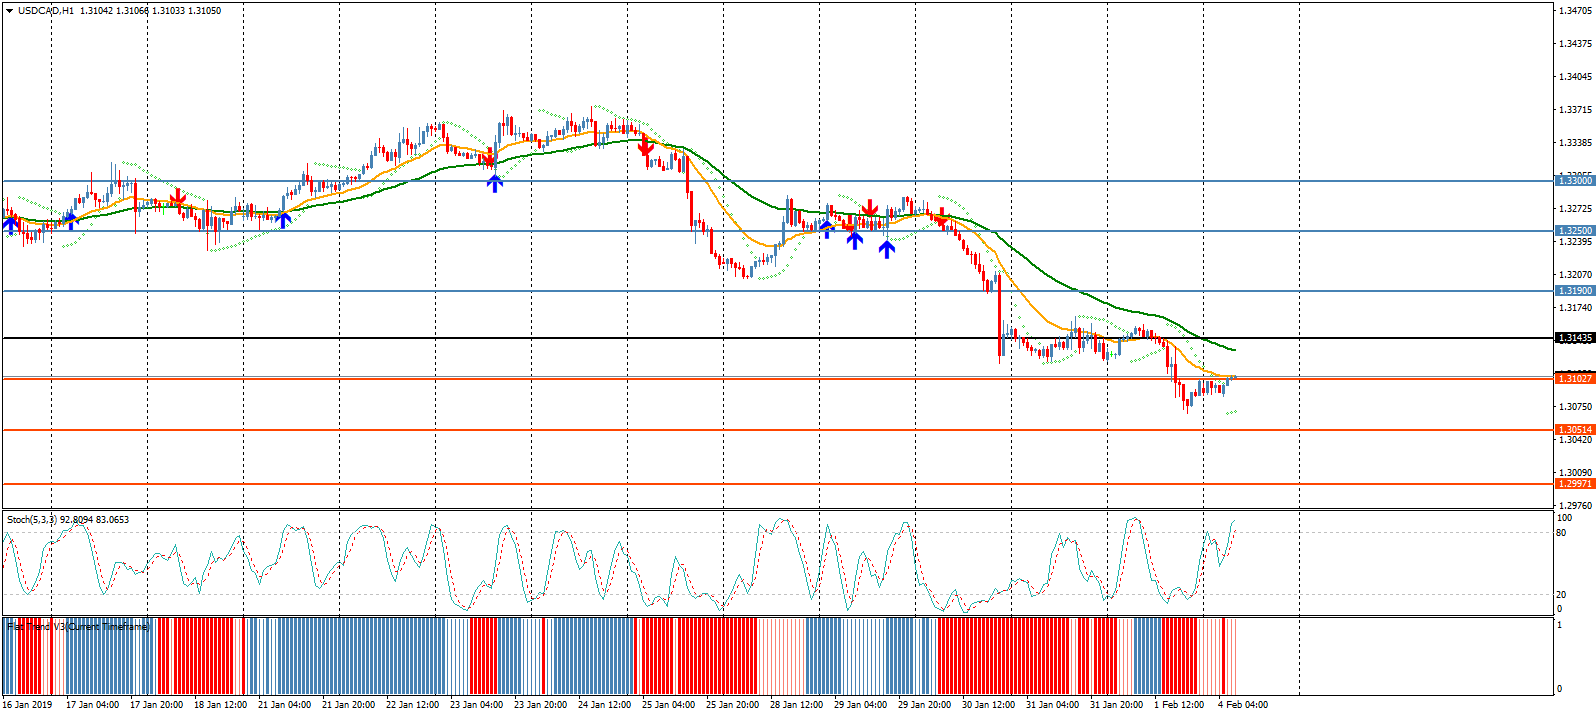1596x716 pixels.
Task: Select the Flat Trend V3 indicator label
Action: pos(78,627)
